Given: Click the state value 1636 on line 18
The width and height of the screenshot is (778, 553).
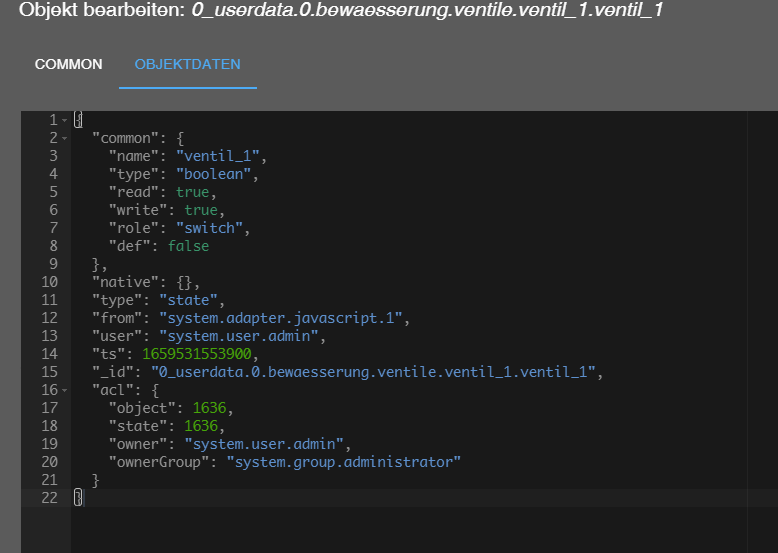Looking at the screenshot, I should 201,426.
